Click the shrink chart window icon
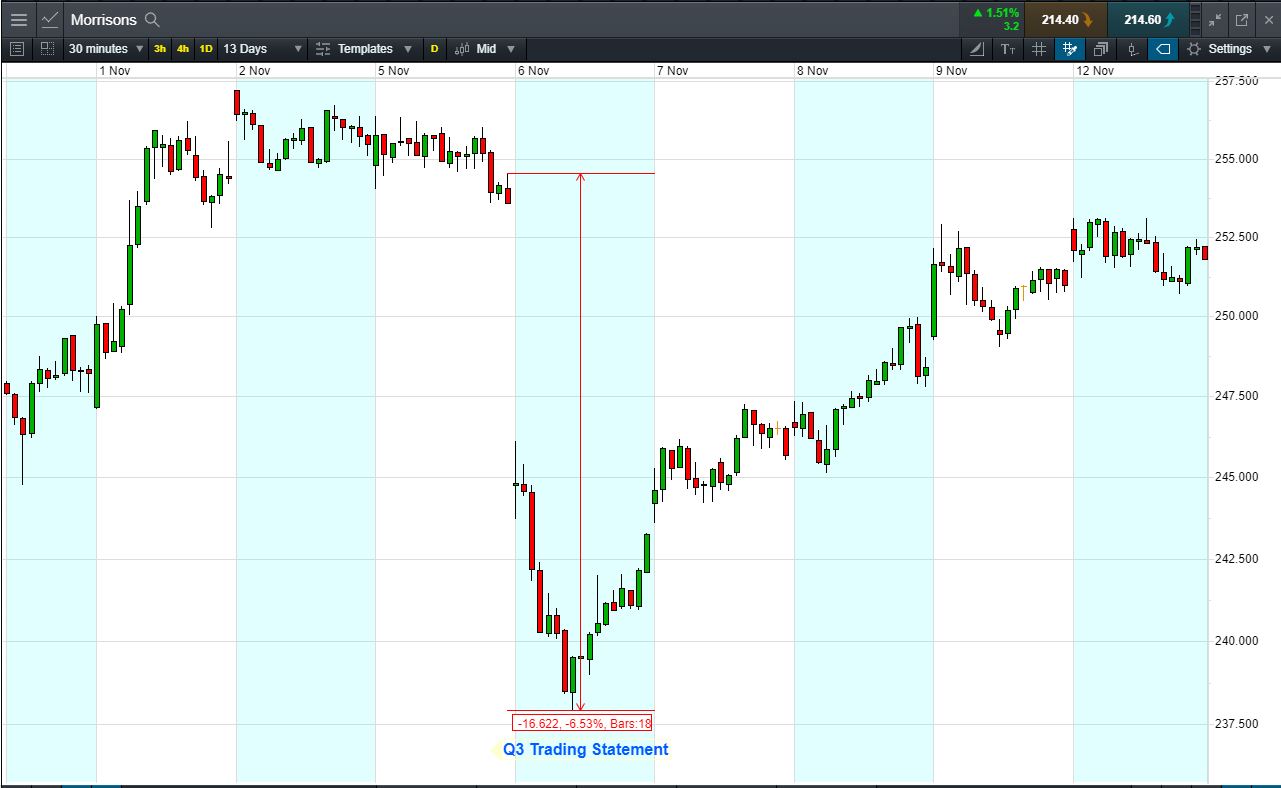1281x788 pixels. [1216, 19]
